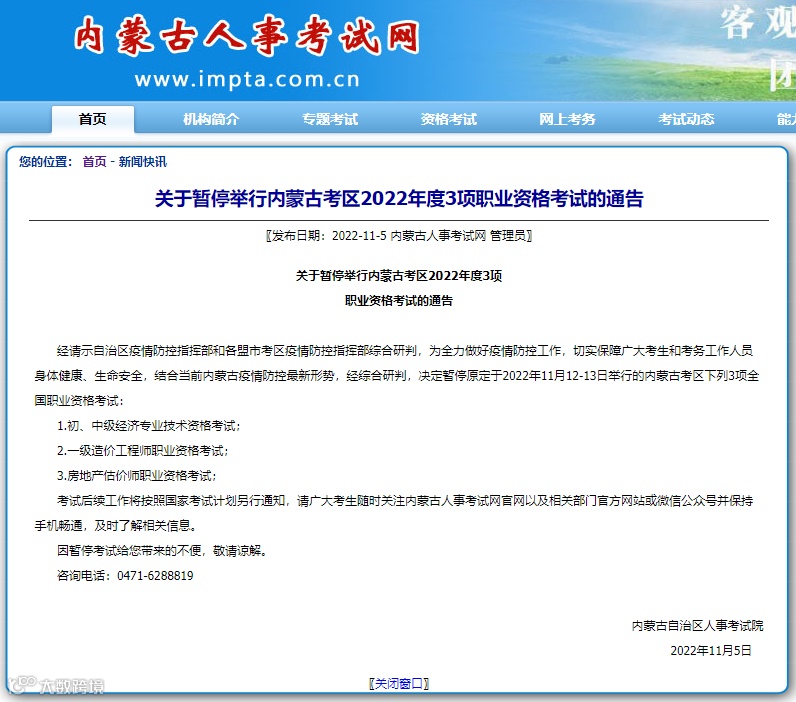Go to 专题考试 in the navigation bar
This screenshot has height=702, width=796.
[x=330, y=119]
